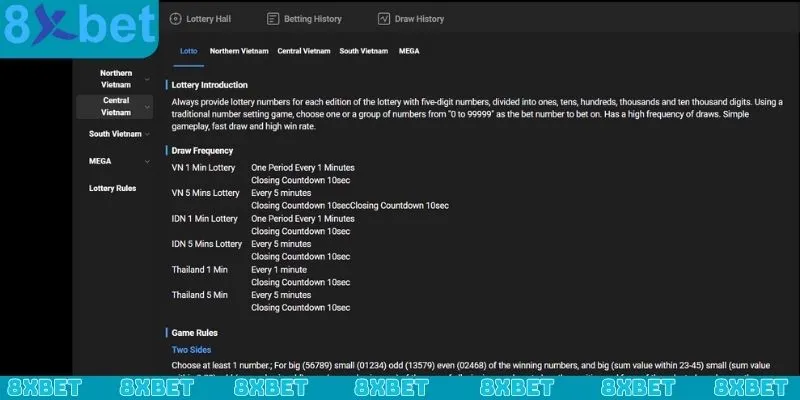Click the Betting History list icon

(273, 19)
